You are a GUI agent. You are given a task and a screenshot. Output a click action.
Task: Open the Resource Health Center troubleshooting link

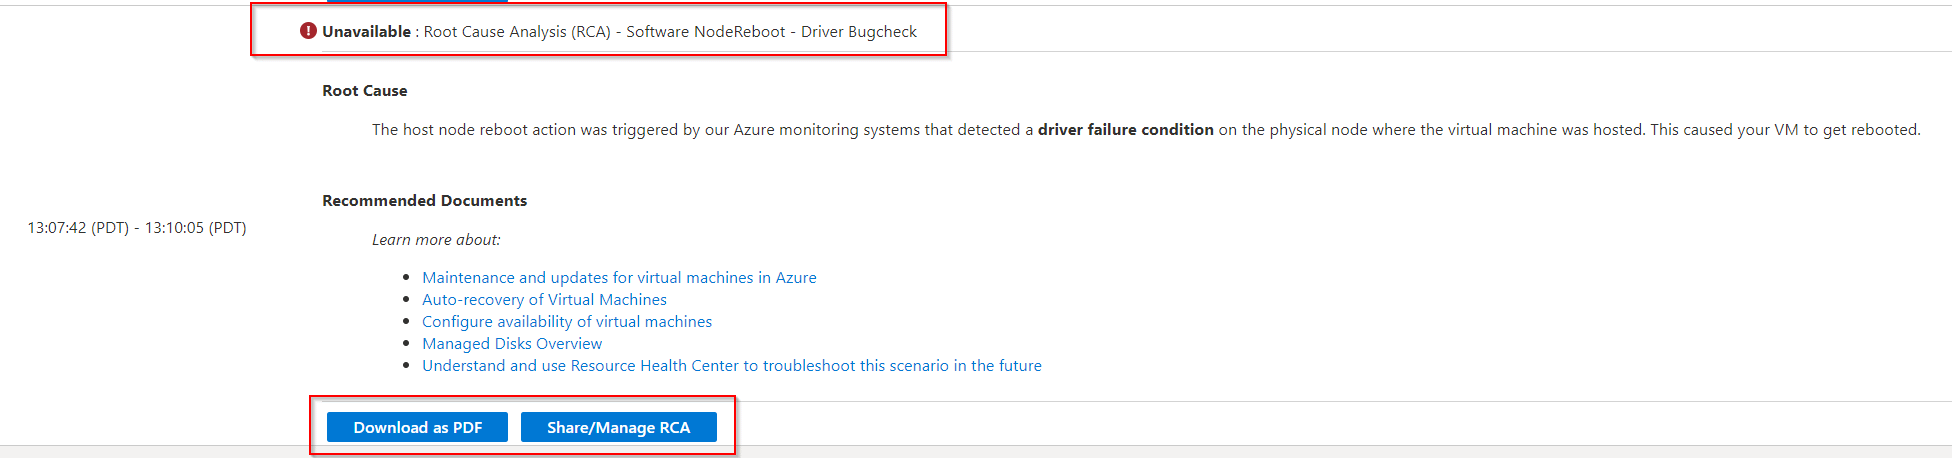[731, 366]
